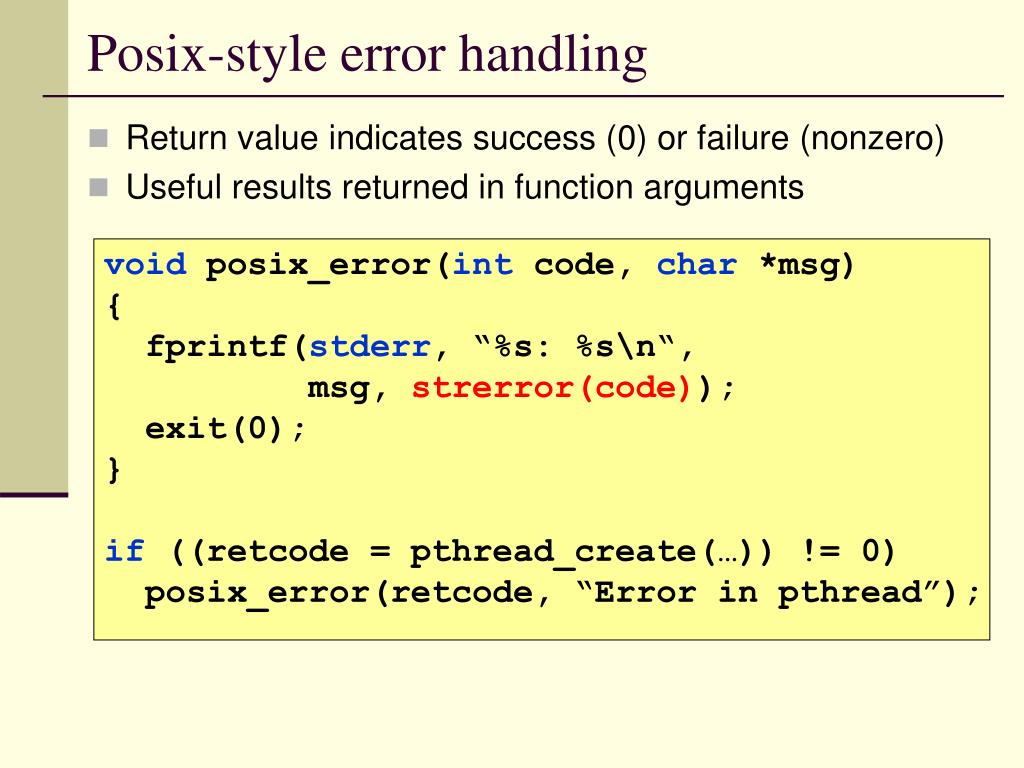
Task: Click the blue 'stderr' identifier
Action: [370, 347]
